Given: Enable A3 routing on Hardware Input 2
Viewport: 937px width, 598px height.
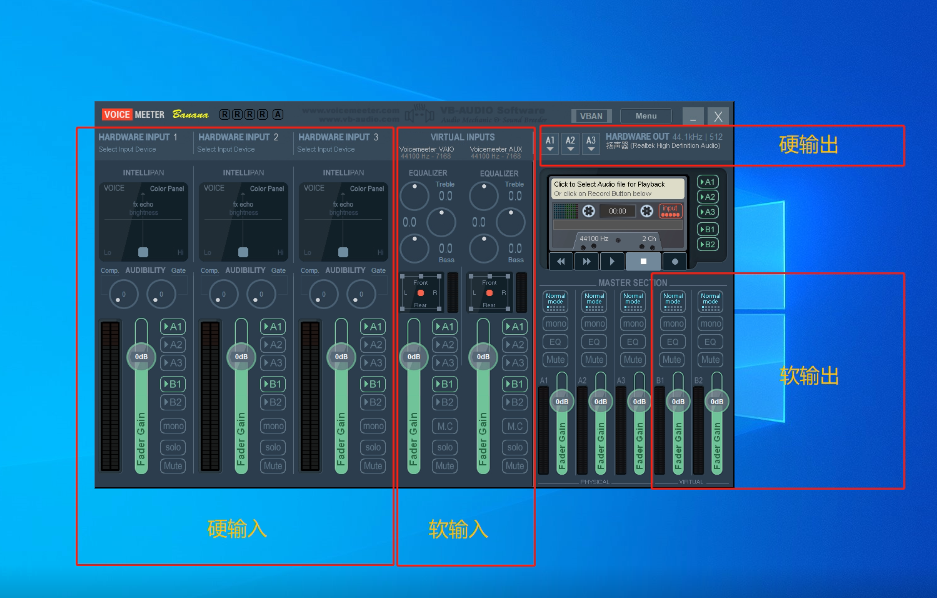Looking at the screenshot, I should (x=273, y=363).
